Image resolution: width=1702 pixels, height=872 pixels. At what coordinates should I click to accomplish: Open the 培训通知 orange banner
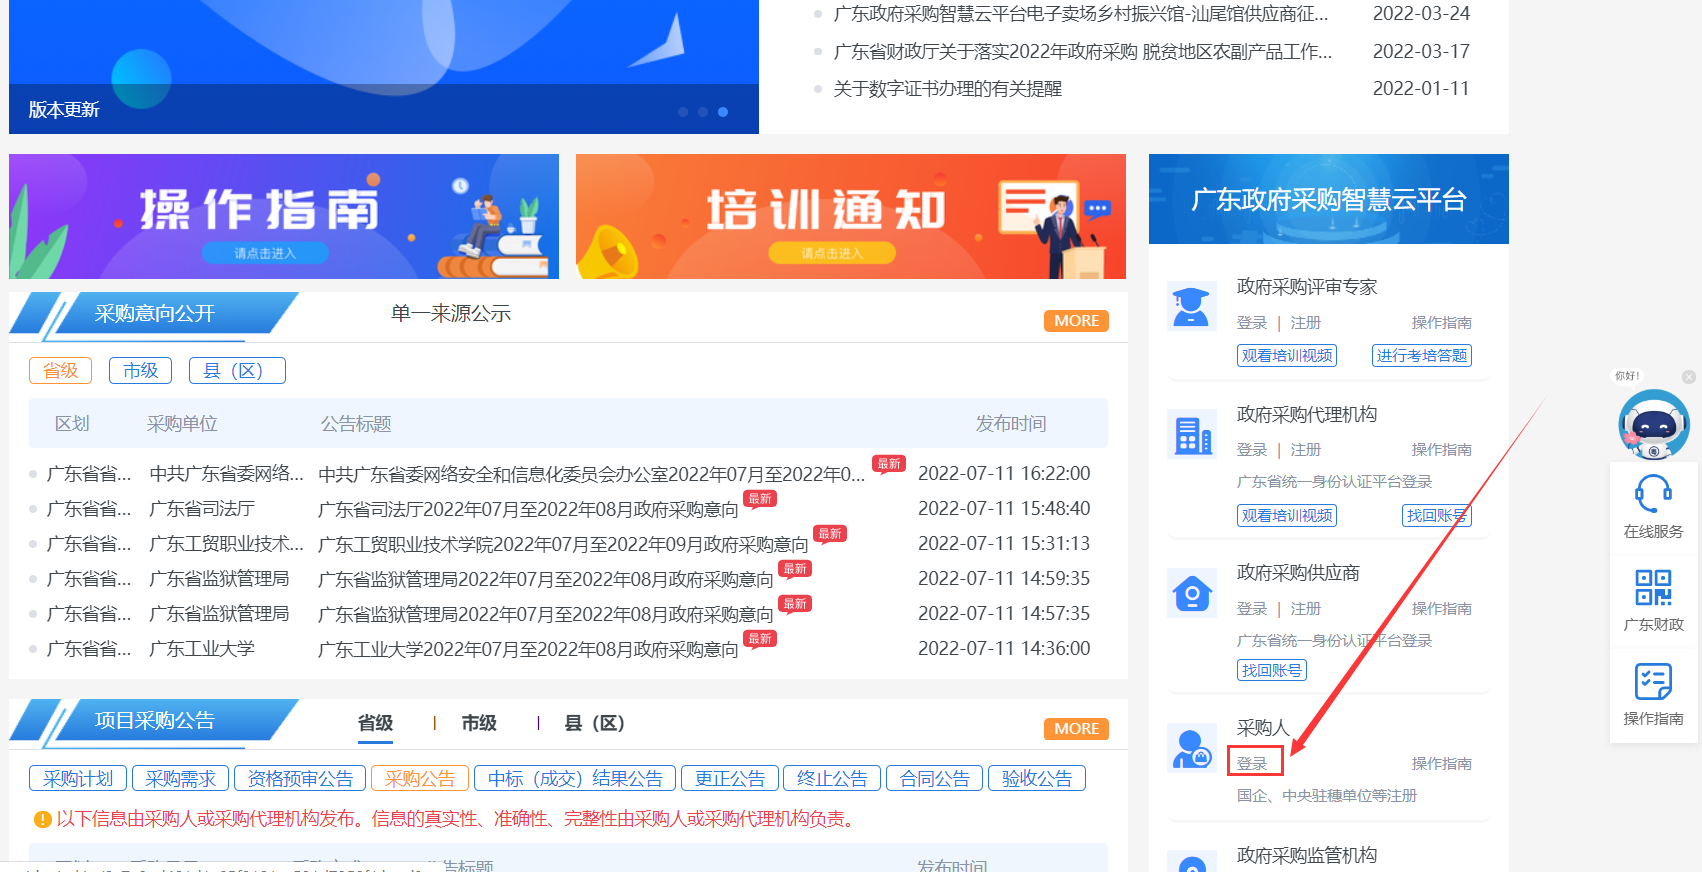coord(850,216)
